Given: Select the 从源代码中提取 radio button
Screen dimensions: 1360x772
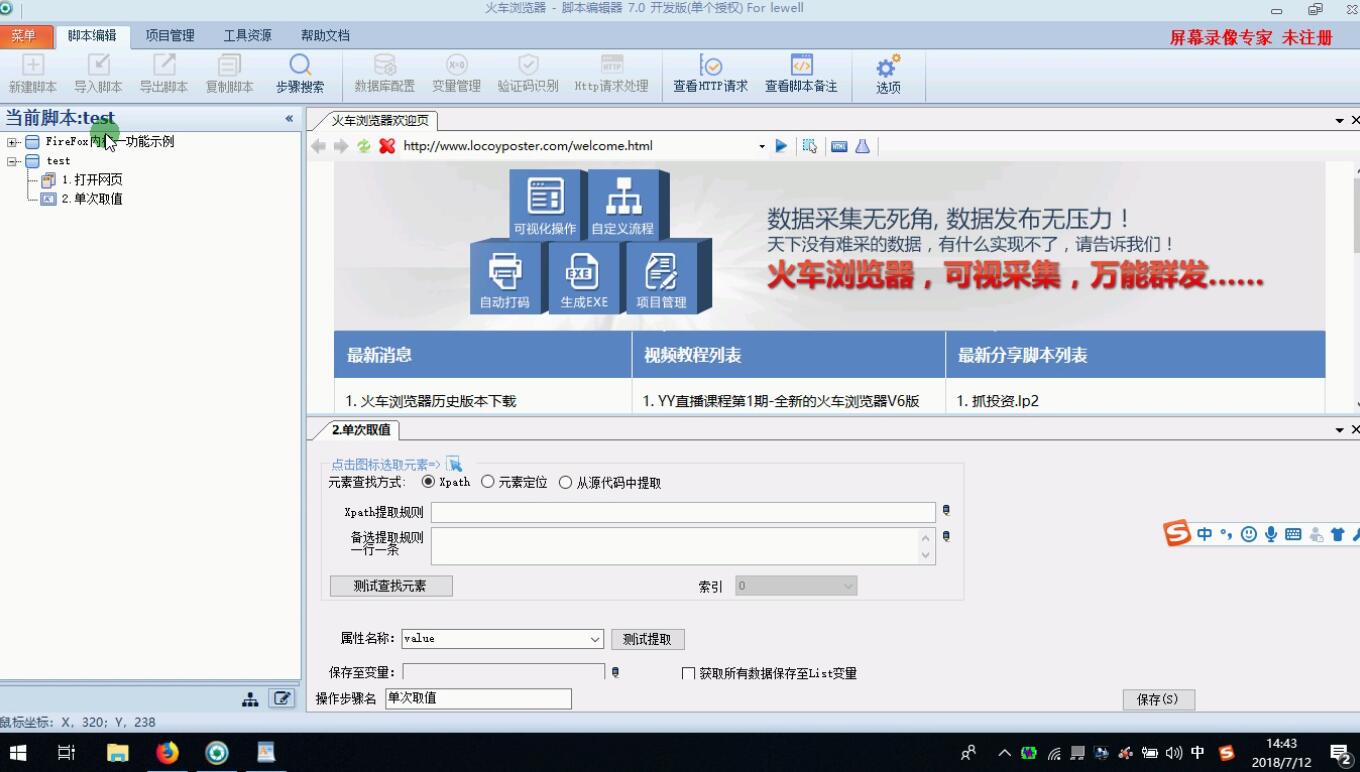Looking at the screenshot, I should pos(566,482).
